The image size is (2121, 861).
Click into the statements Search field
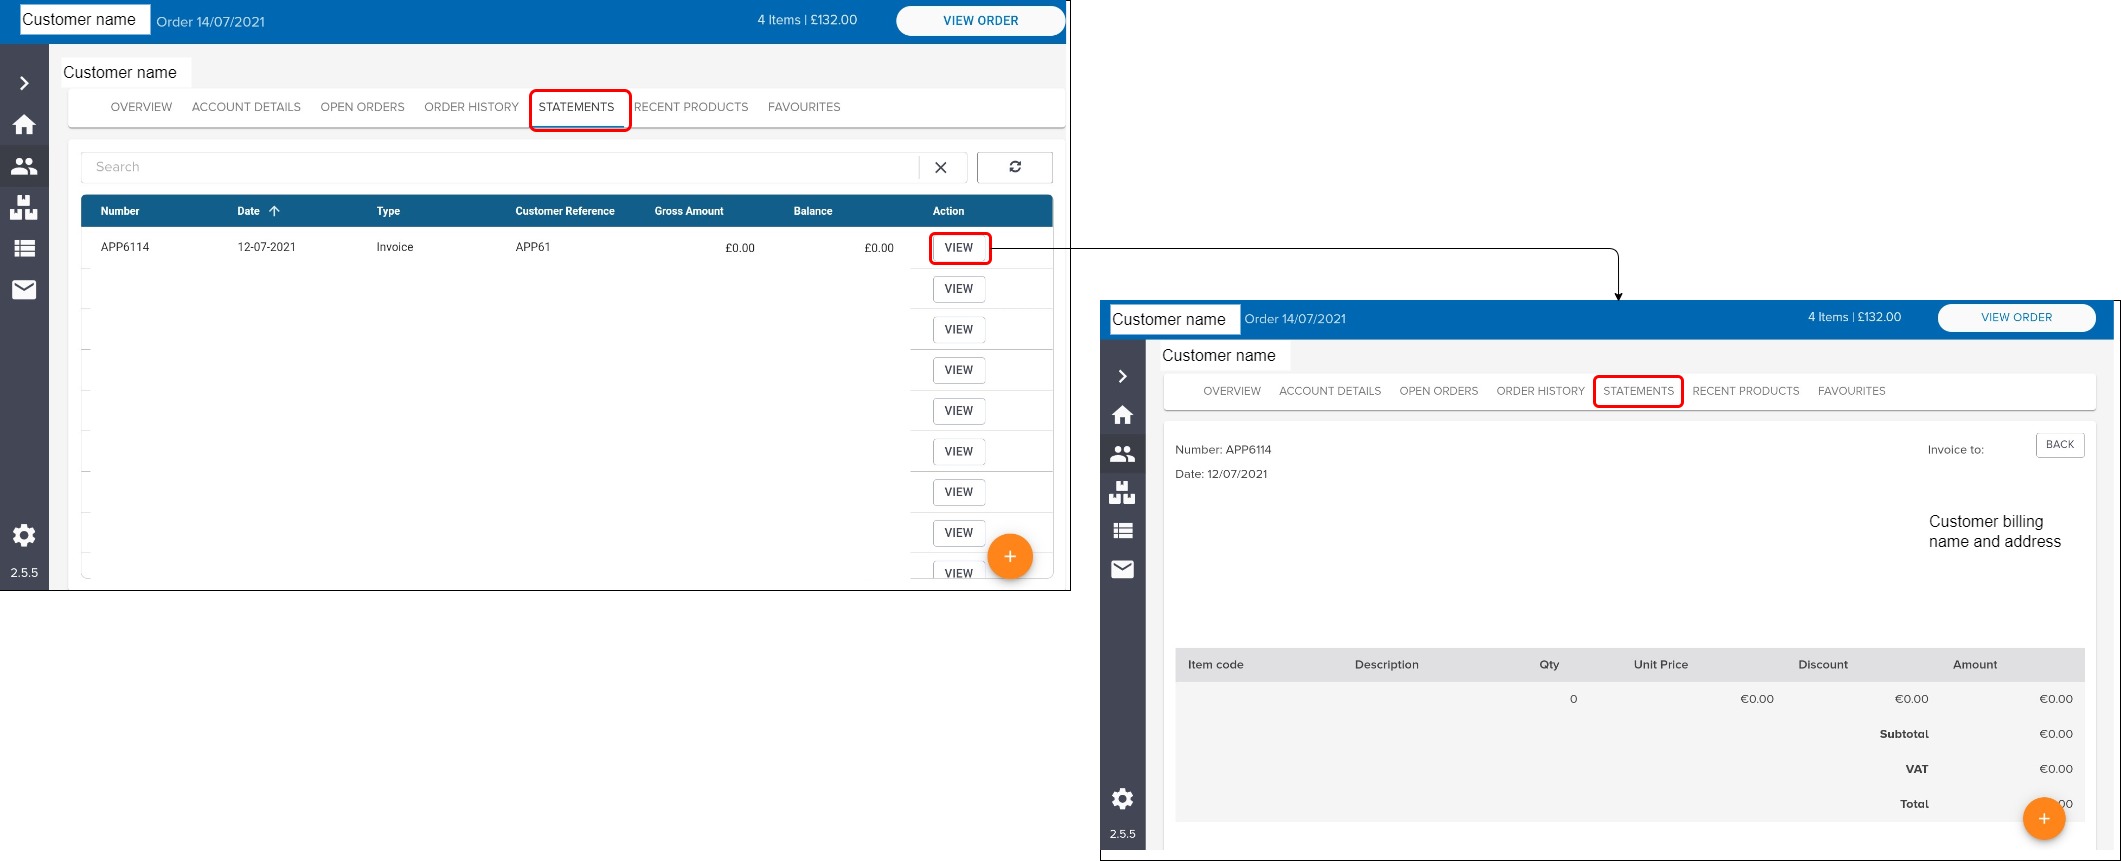(x=500, y=167)
